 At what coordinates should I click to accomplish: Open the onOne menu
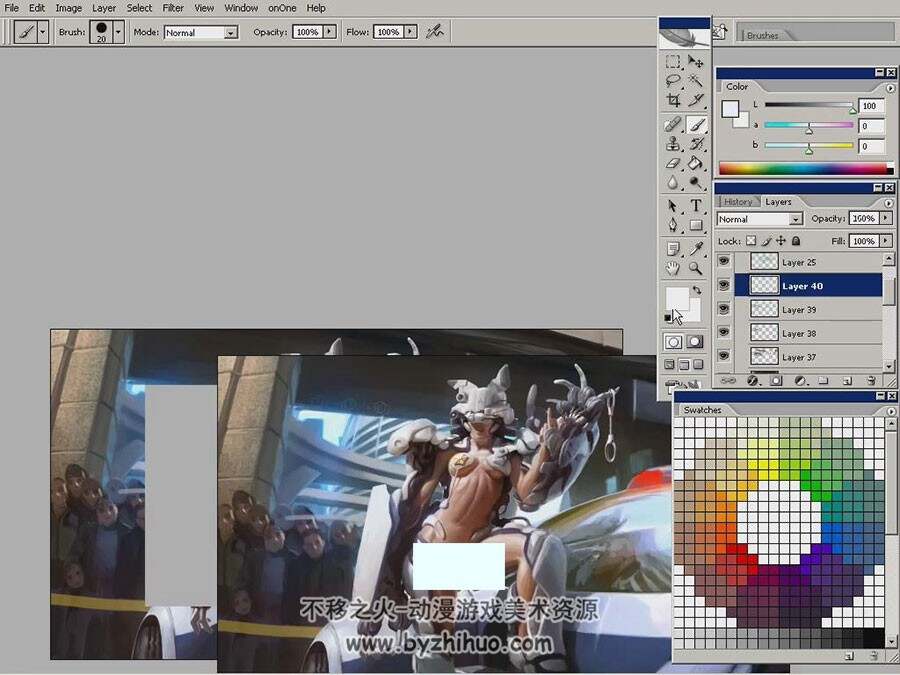[x=282, y=8]
